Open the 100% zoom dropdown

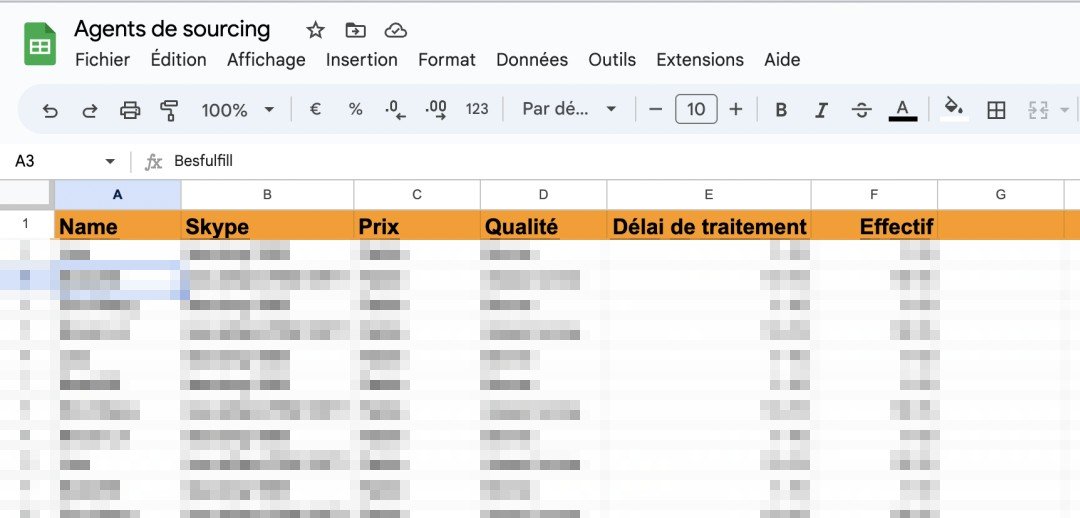click(238, 110)
